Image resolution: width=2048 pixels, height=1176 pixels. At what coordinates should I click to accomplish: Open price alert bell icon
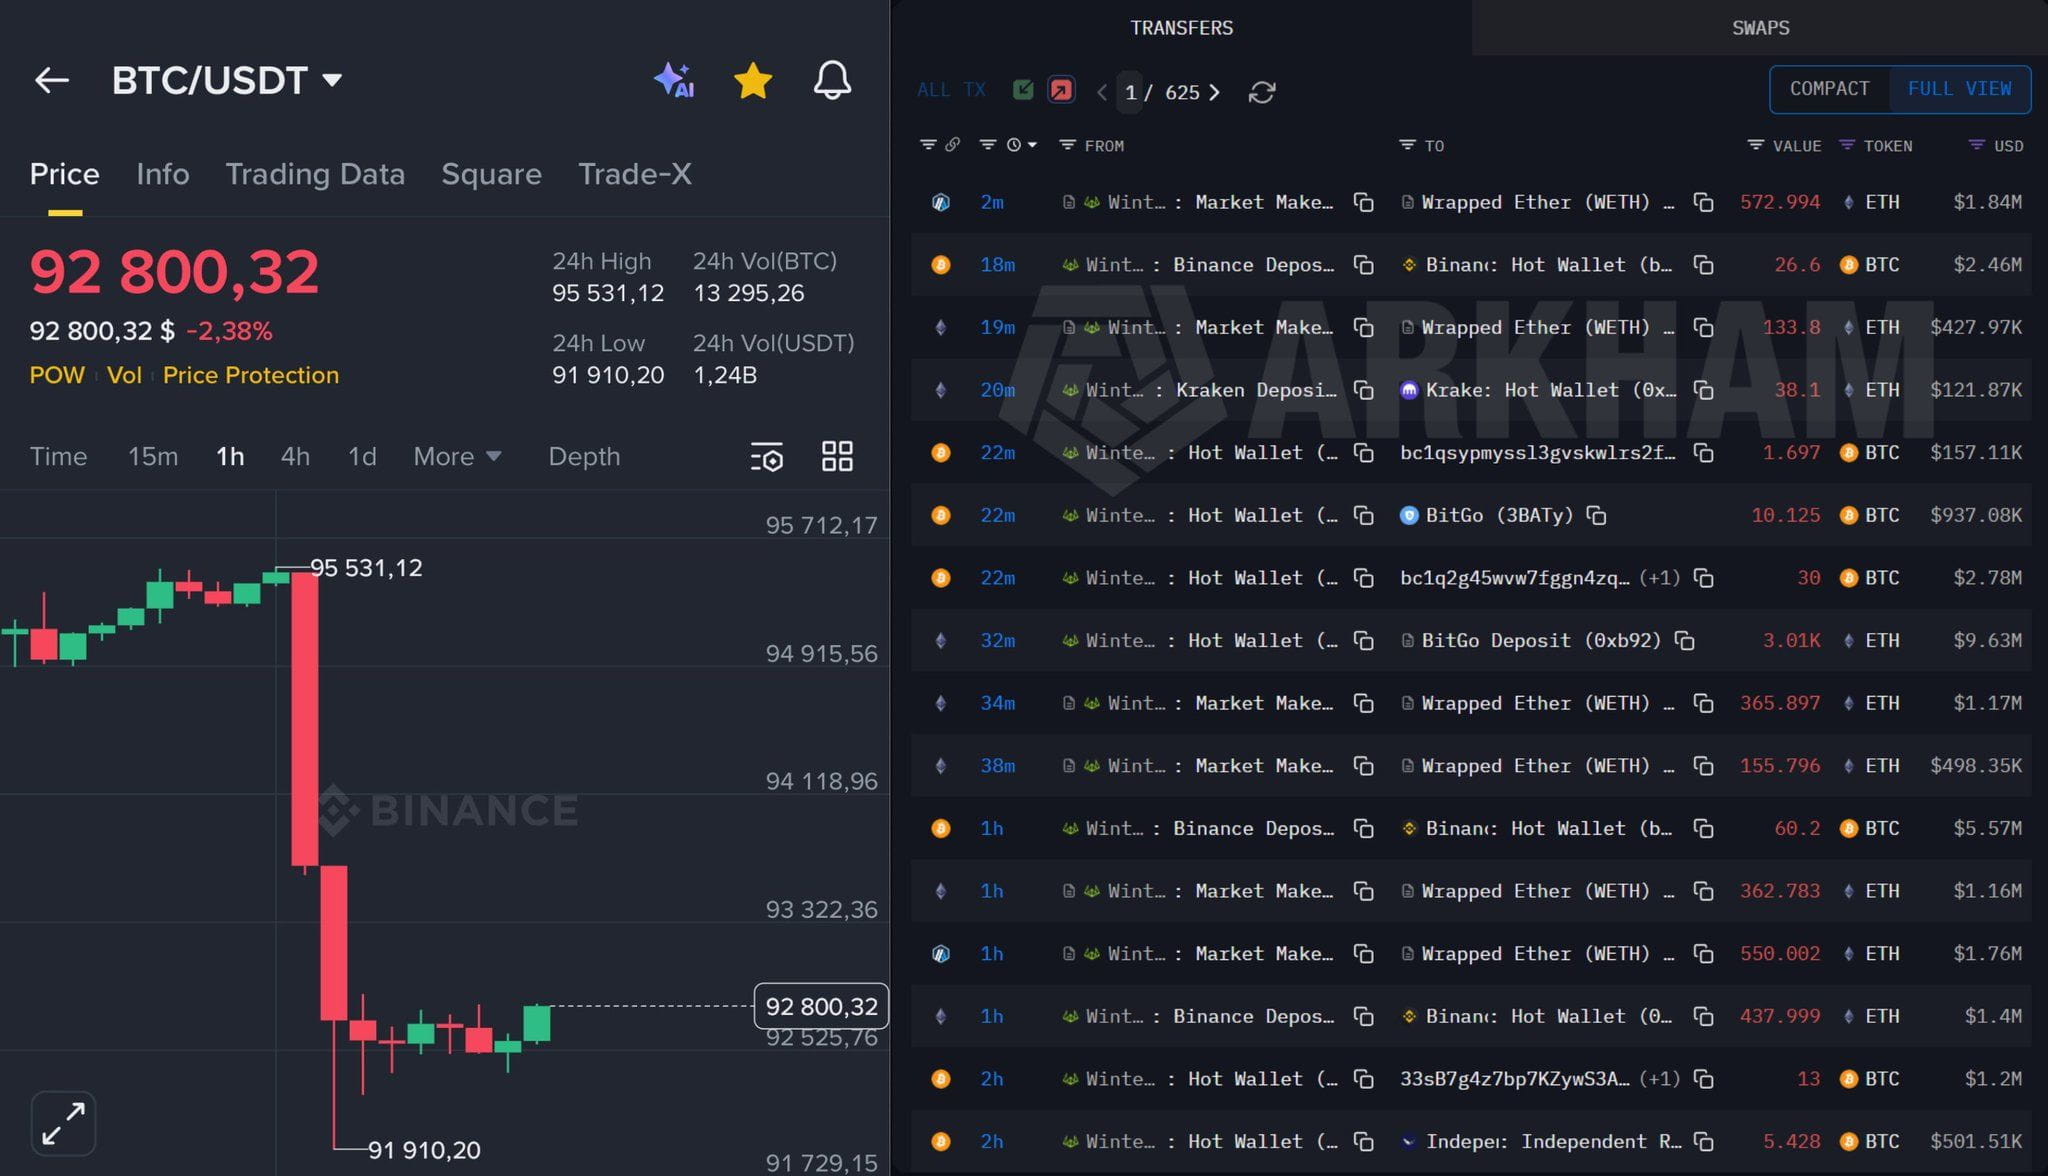click(x=832, y=80)
